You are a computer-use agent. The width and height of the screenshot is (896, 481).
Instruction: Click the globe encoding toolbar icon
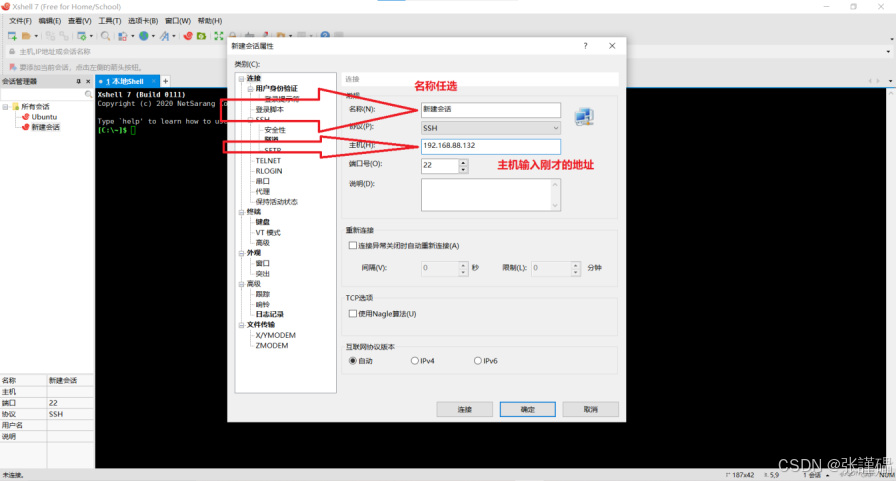(x=143, y=36)
